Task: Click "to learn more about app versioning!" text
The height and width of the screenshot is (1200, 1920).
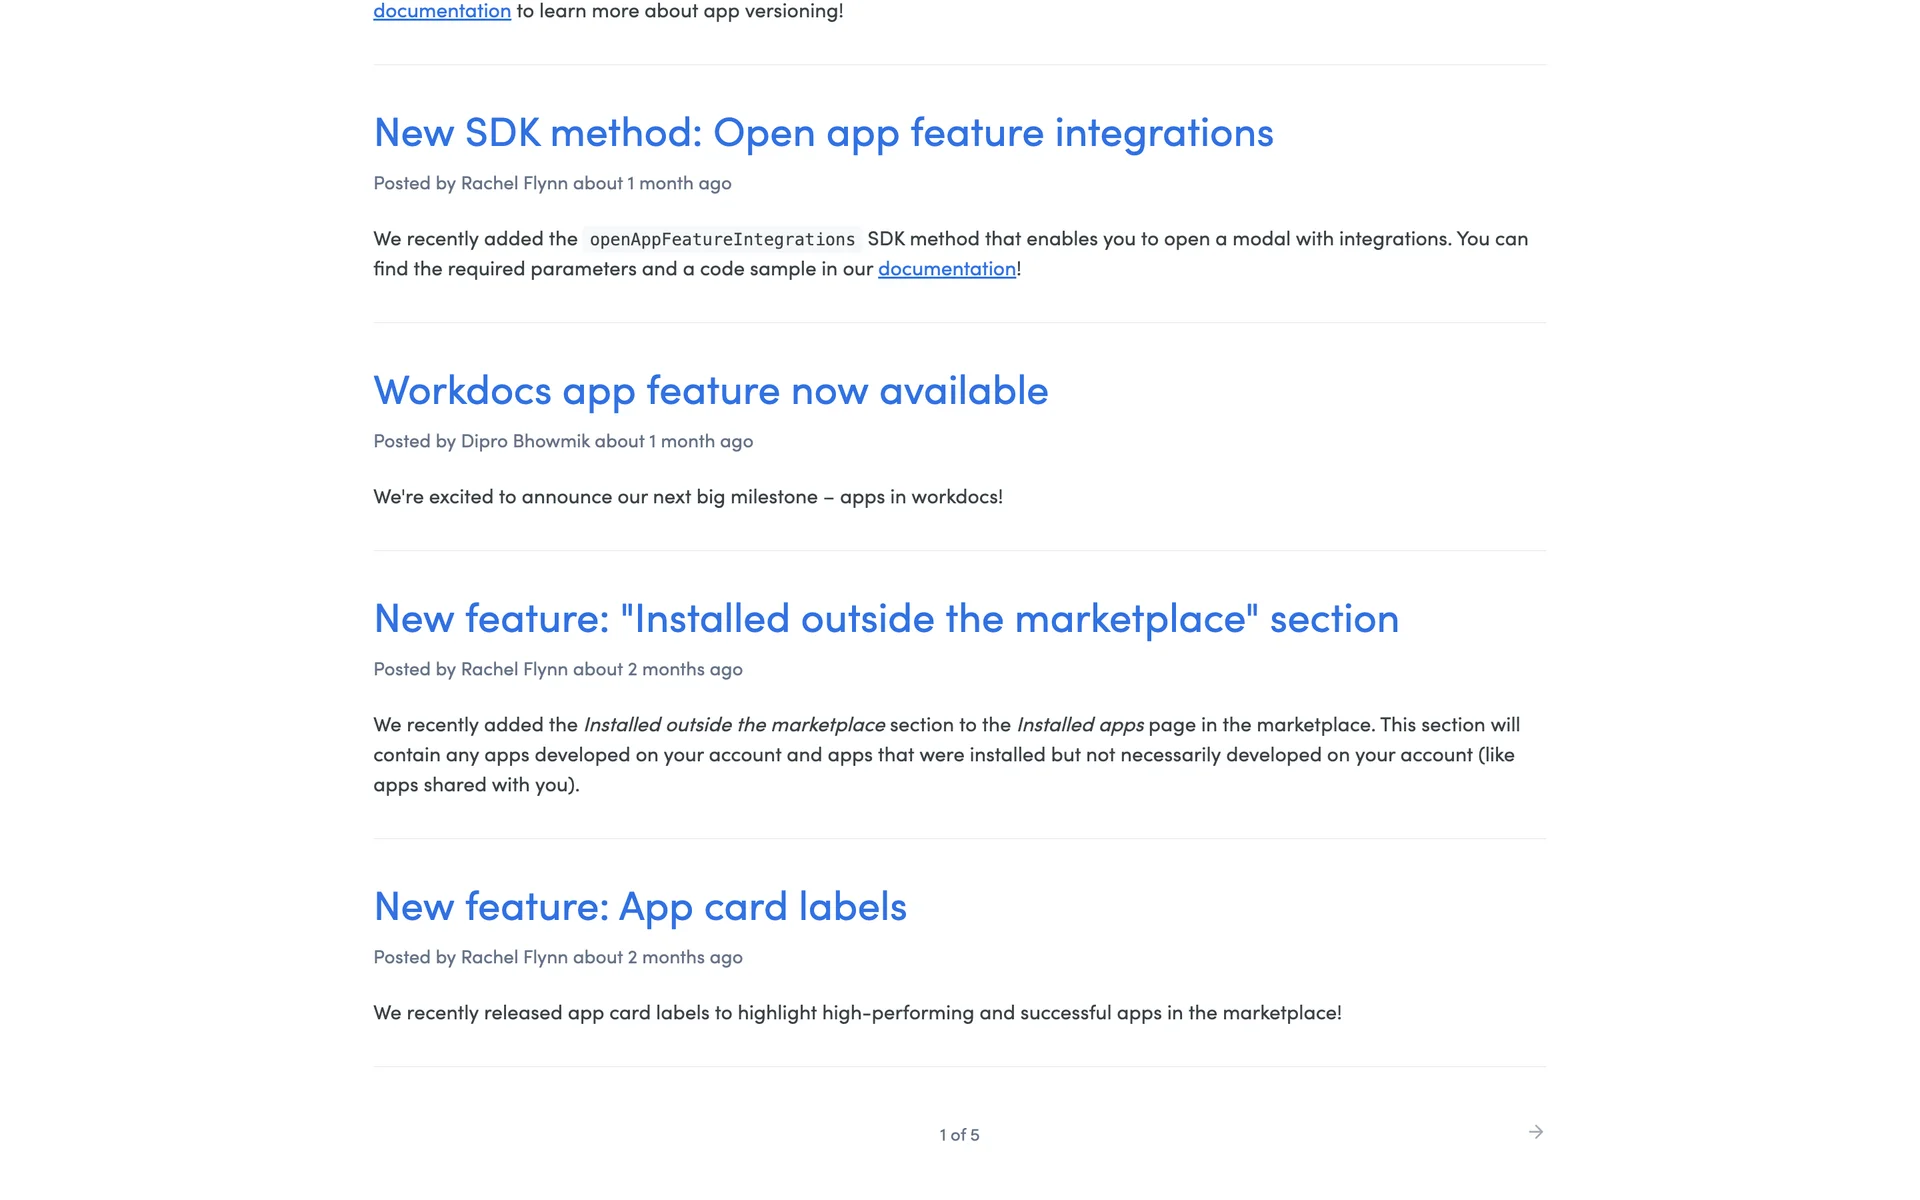Action: click(680, 11)
